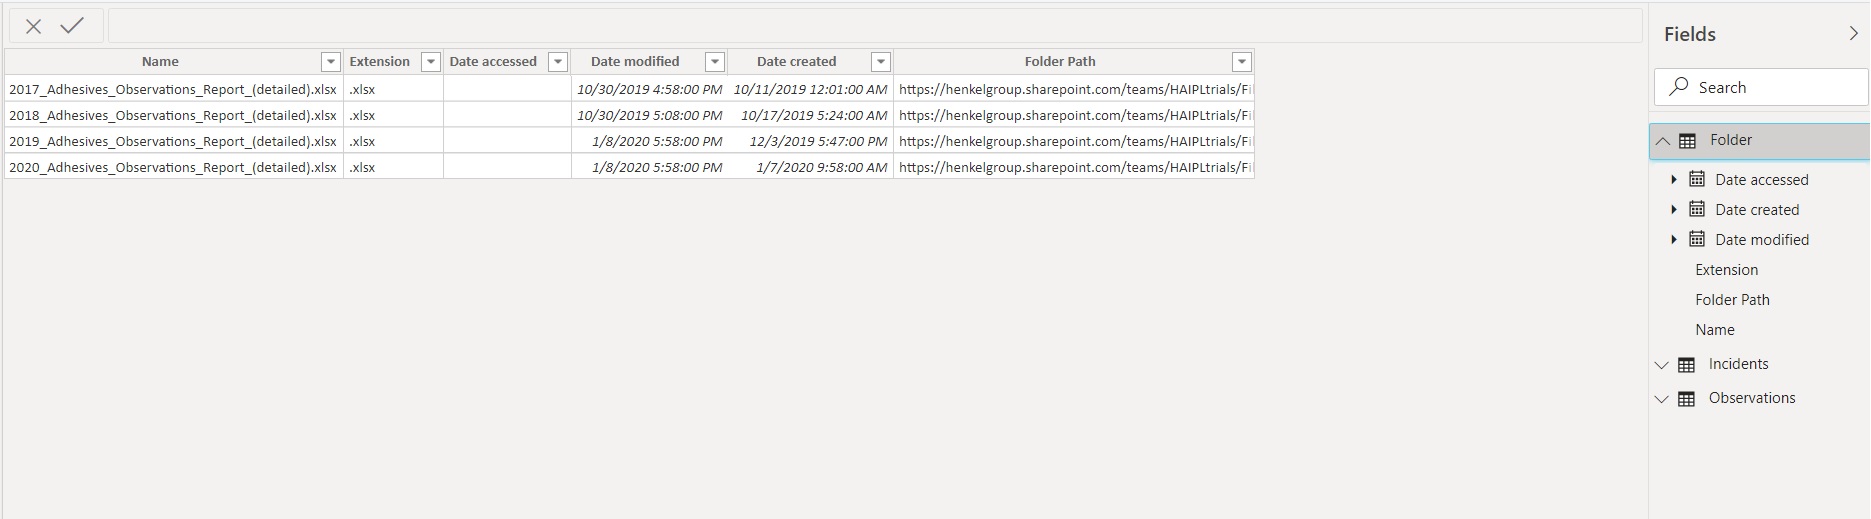This screenshot has height=519, width=1871.
Task: Select the Observations table label
Action: click(x=1752, y=398)
